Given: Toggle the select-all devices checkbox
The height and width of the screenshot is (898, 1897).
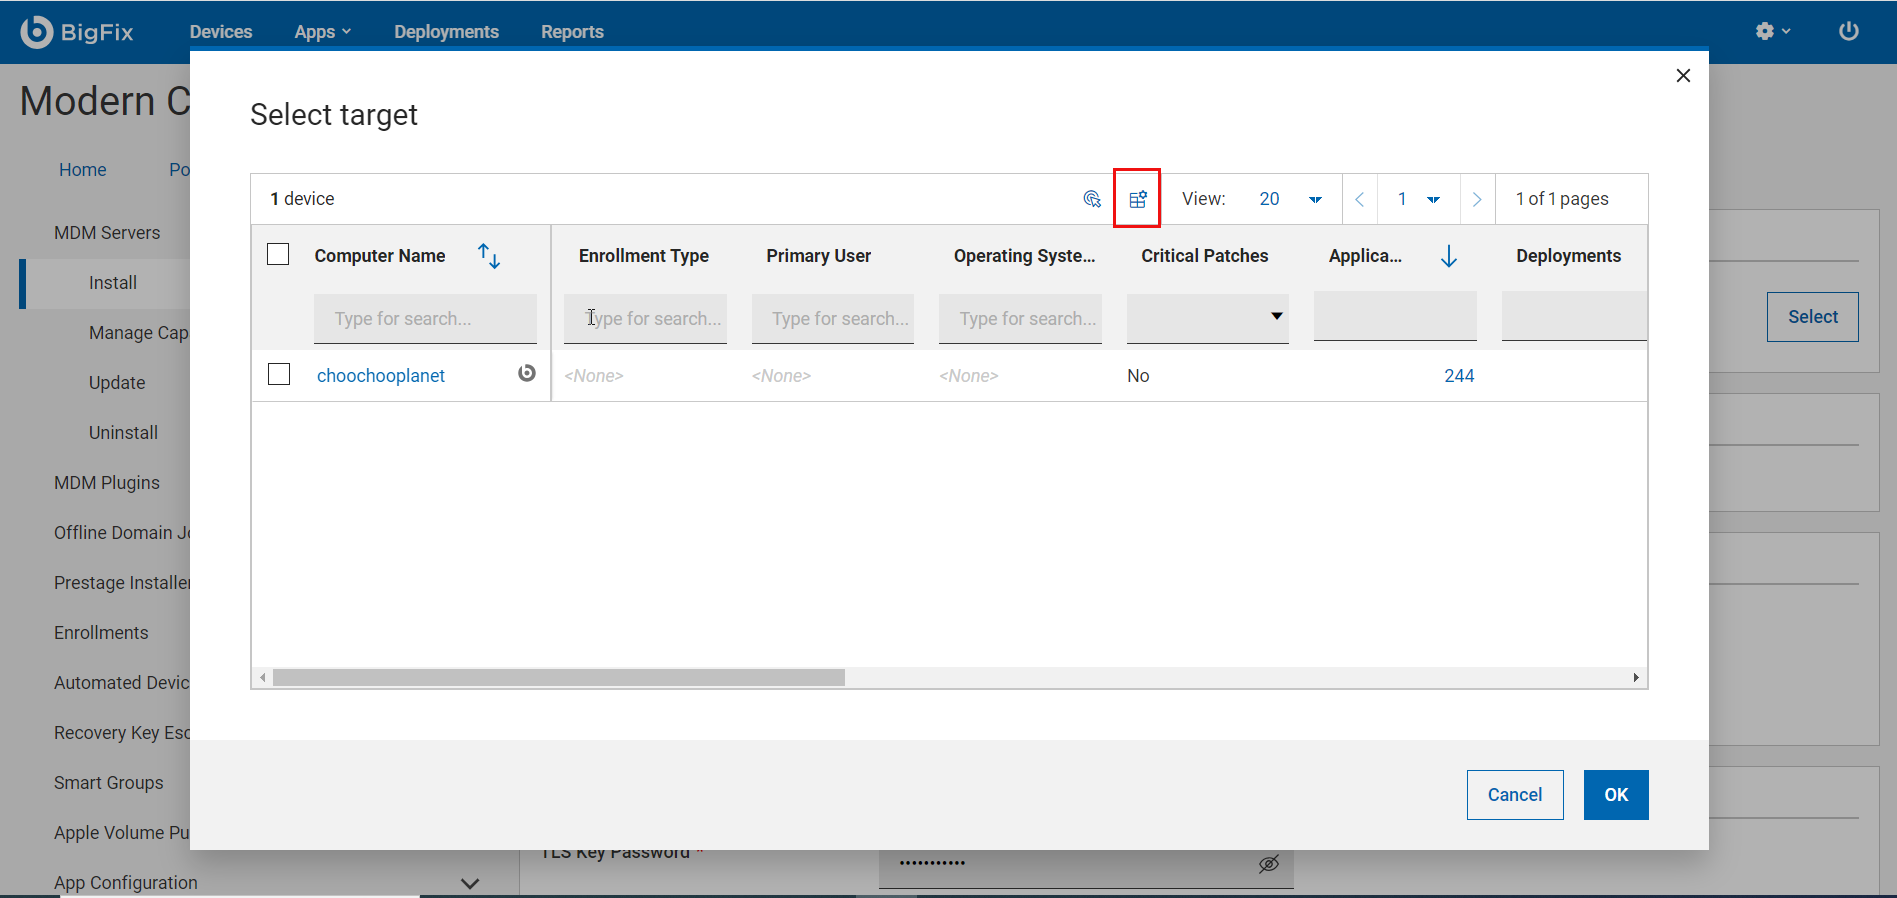Looking at the screenshot, I should (x=278, y=255).
